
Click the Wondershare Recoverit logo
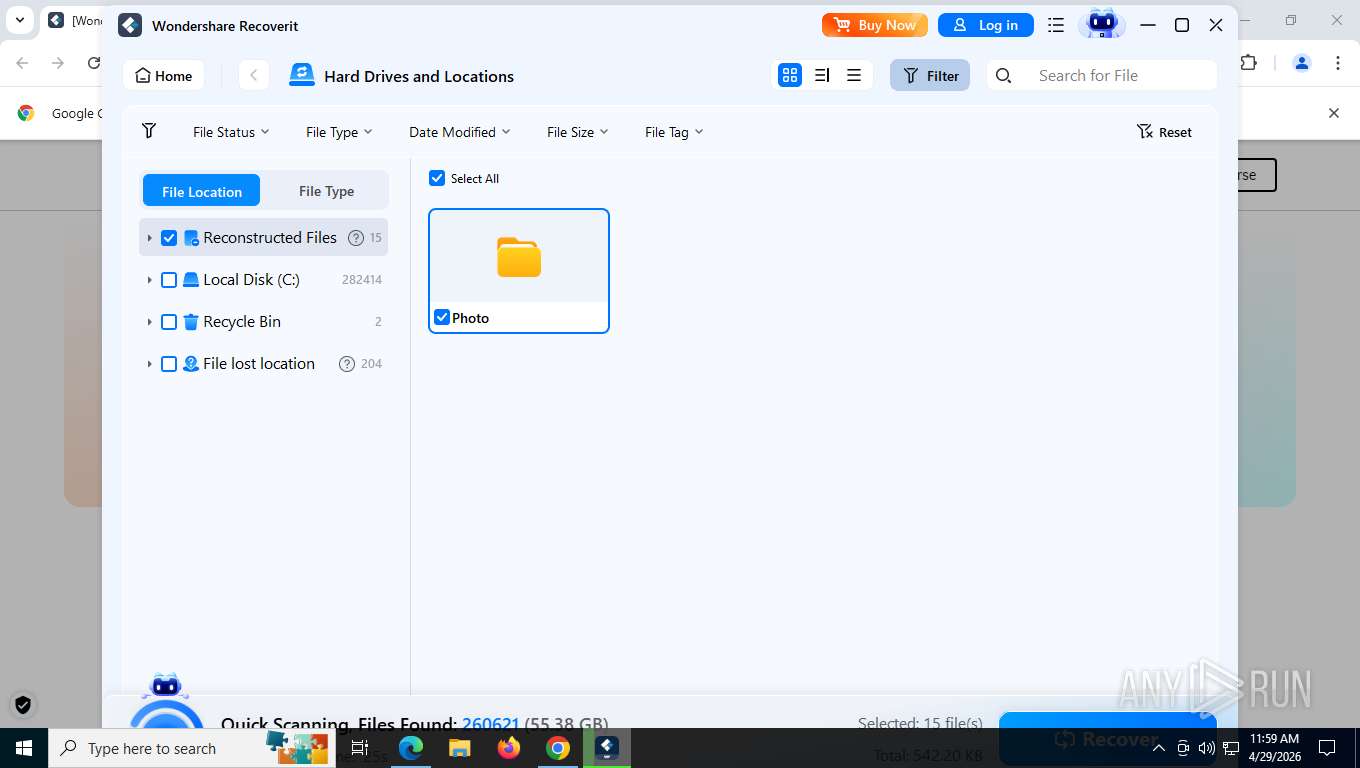coord(130,25)
